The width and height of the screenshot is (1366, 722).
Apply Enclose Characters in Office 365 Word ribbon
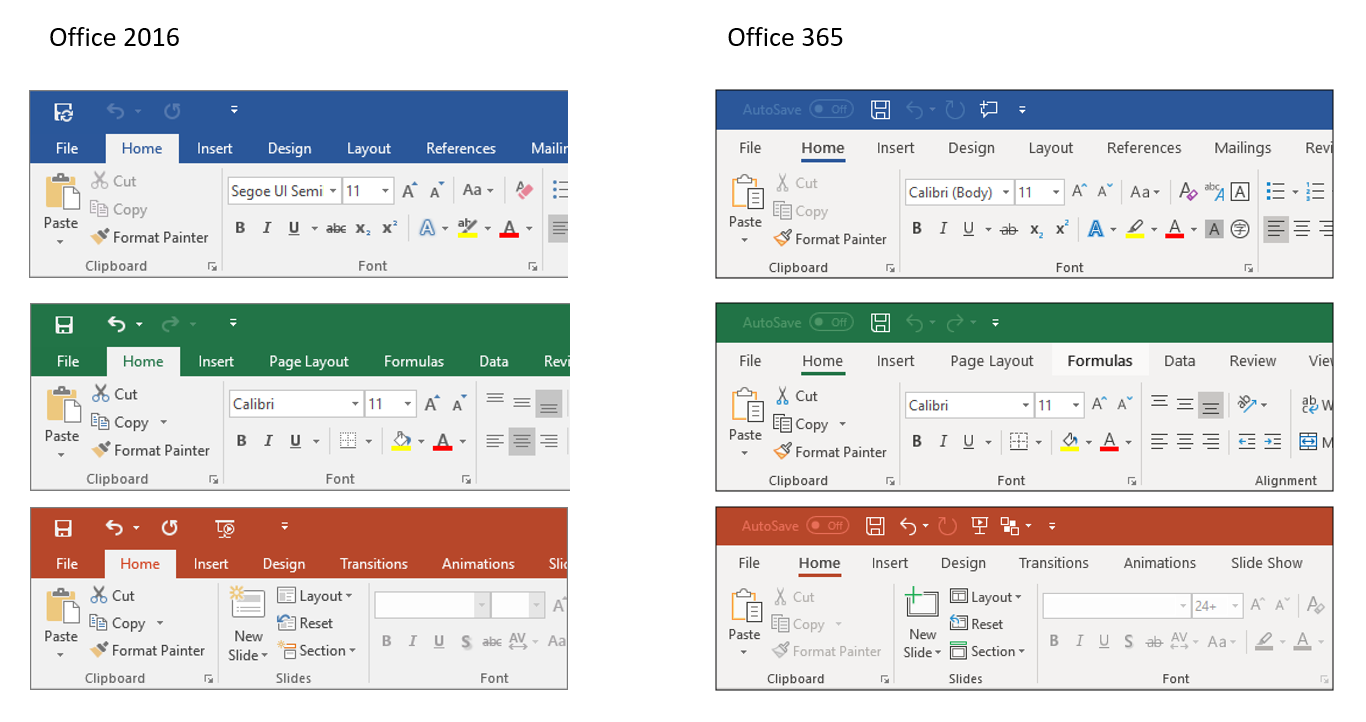click(x=1240, y=229)
